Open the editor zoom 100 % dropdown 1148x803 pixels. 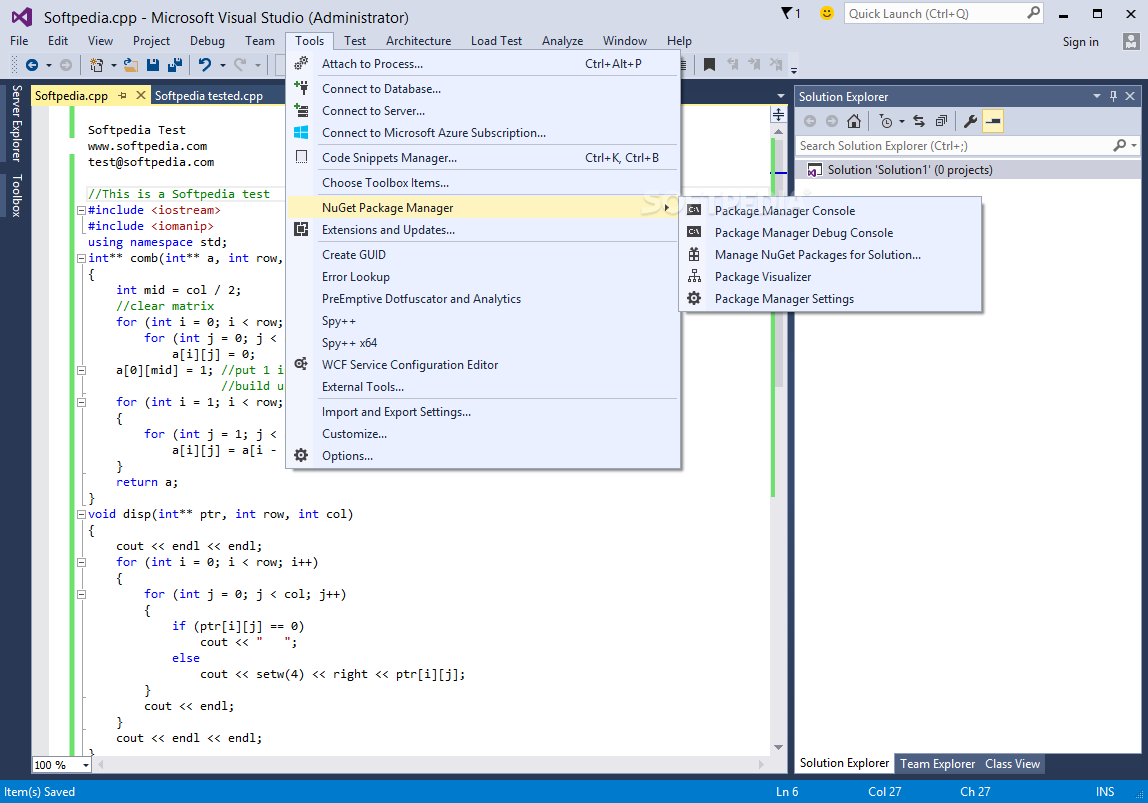tap(86, 765)
